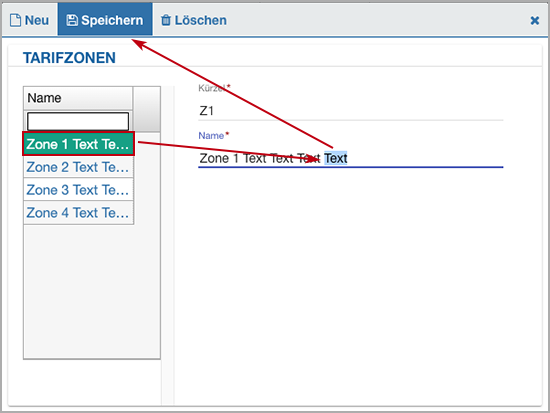Click the new document icon beside Neu
Image resolution: width=550 pixels, height=413 pixels.
[15, 20]
